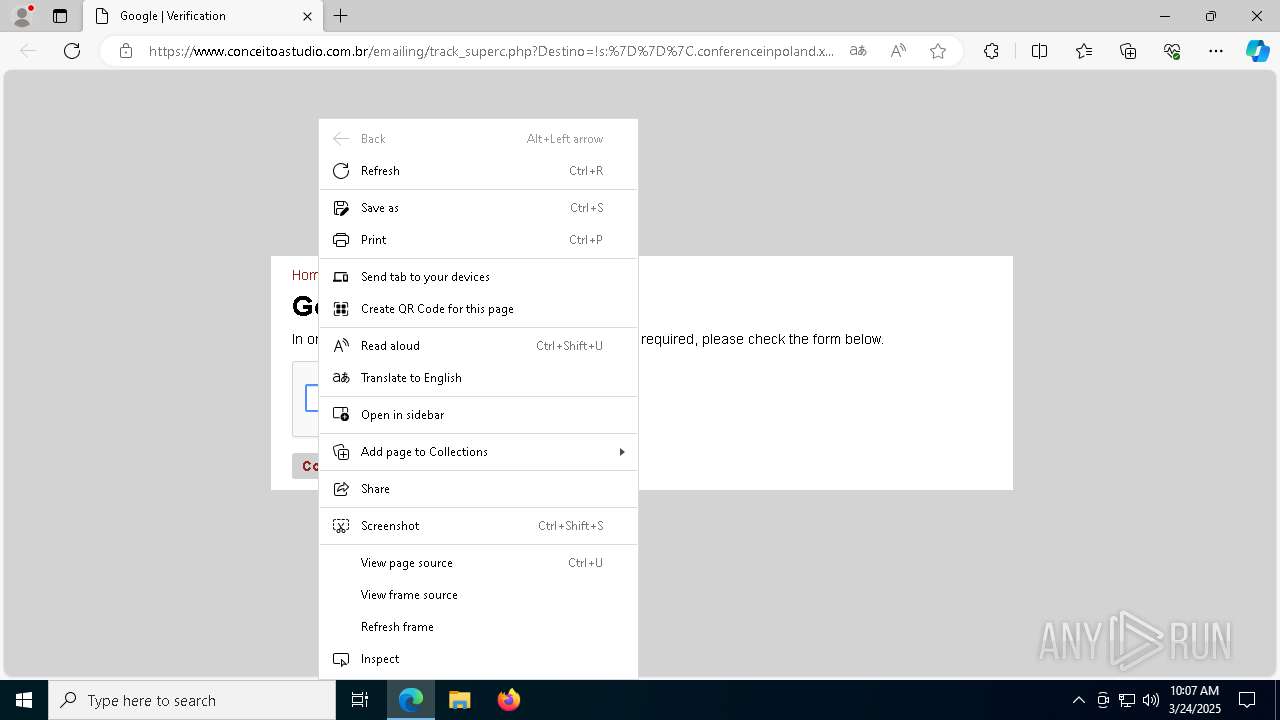
Task: Add page to favorites star icon
Action: pos(938,51)
